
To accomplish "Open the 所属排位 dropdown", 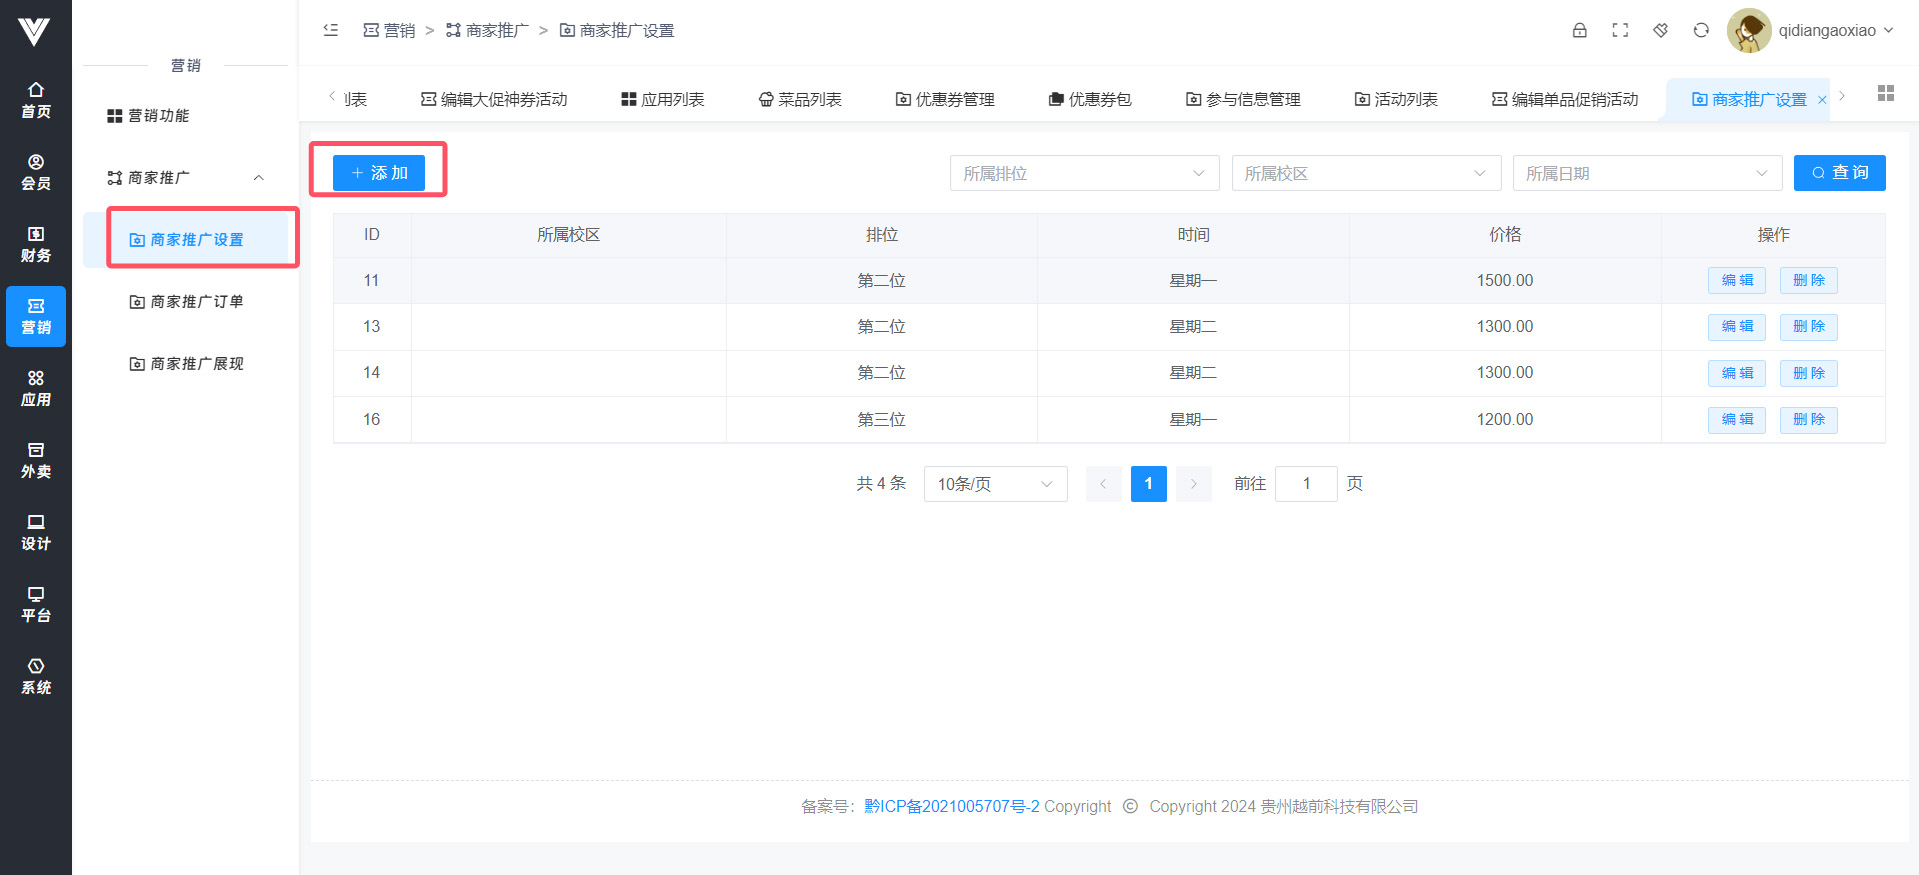I will point(1084,173).
